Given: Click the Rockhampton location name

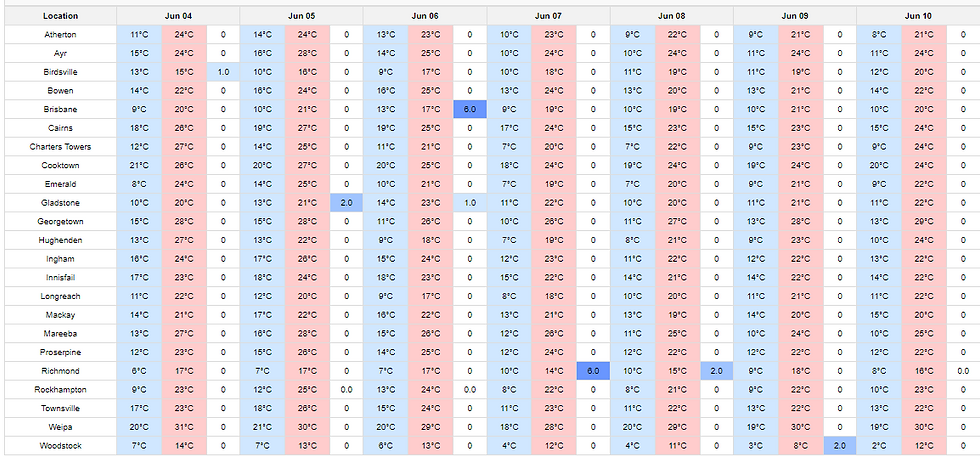Looking at the screenshot, I should (61, 389).
